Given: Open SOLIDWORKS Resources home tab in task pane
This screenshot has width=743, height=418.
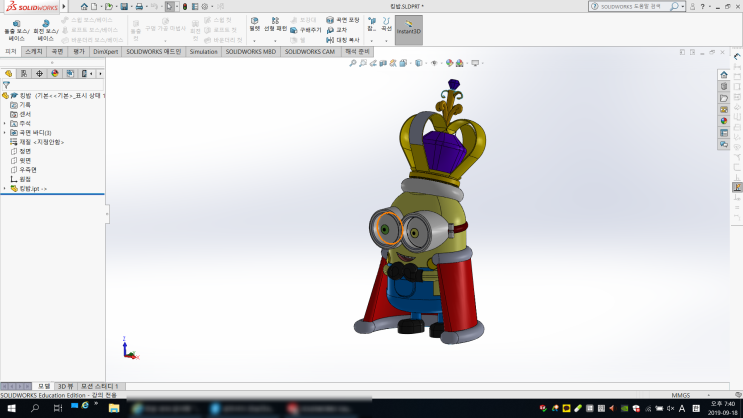Looking at the screenshot, I should [x=724, y=75].
